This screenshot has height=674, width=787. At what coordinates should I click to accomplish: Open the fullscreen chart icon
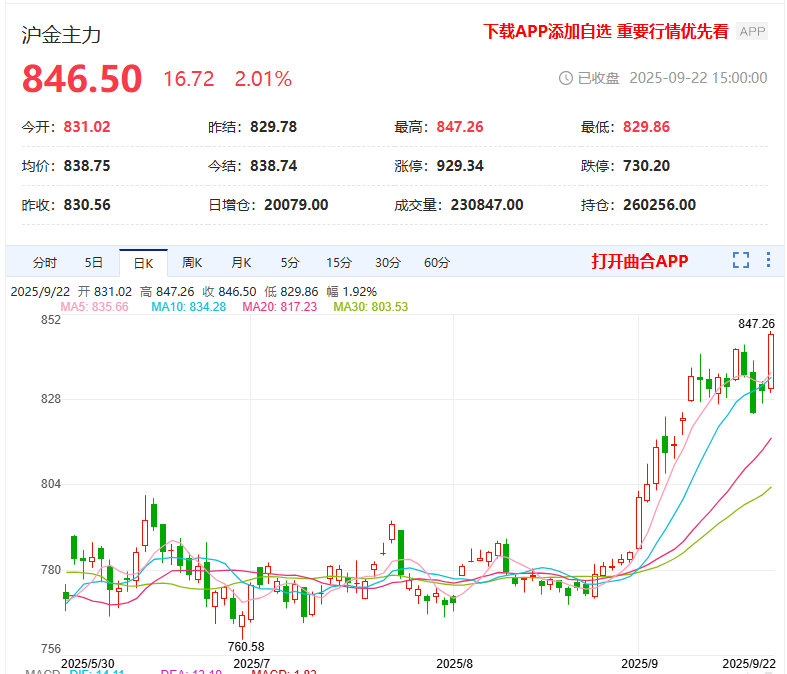coord(740,260)
